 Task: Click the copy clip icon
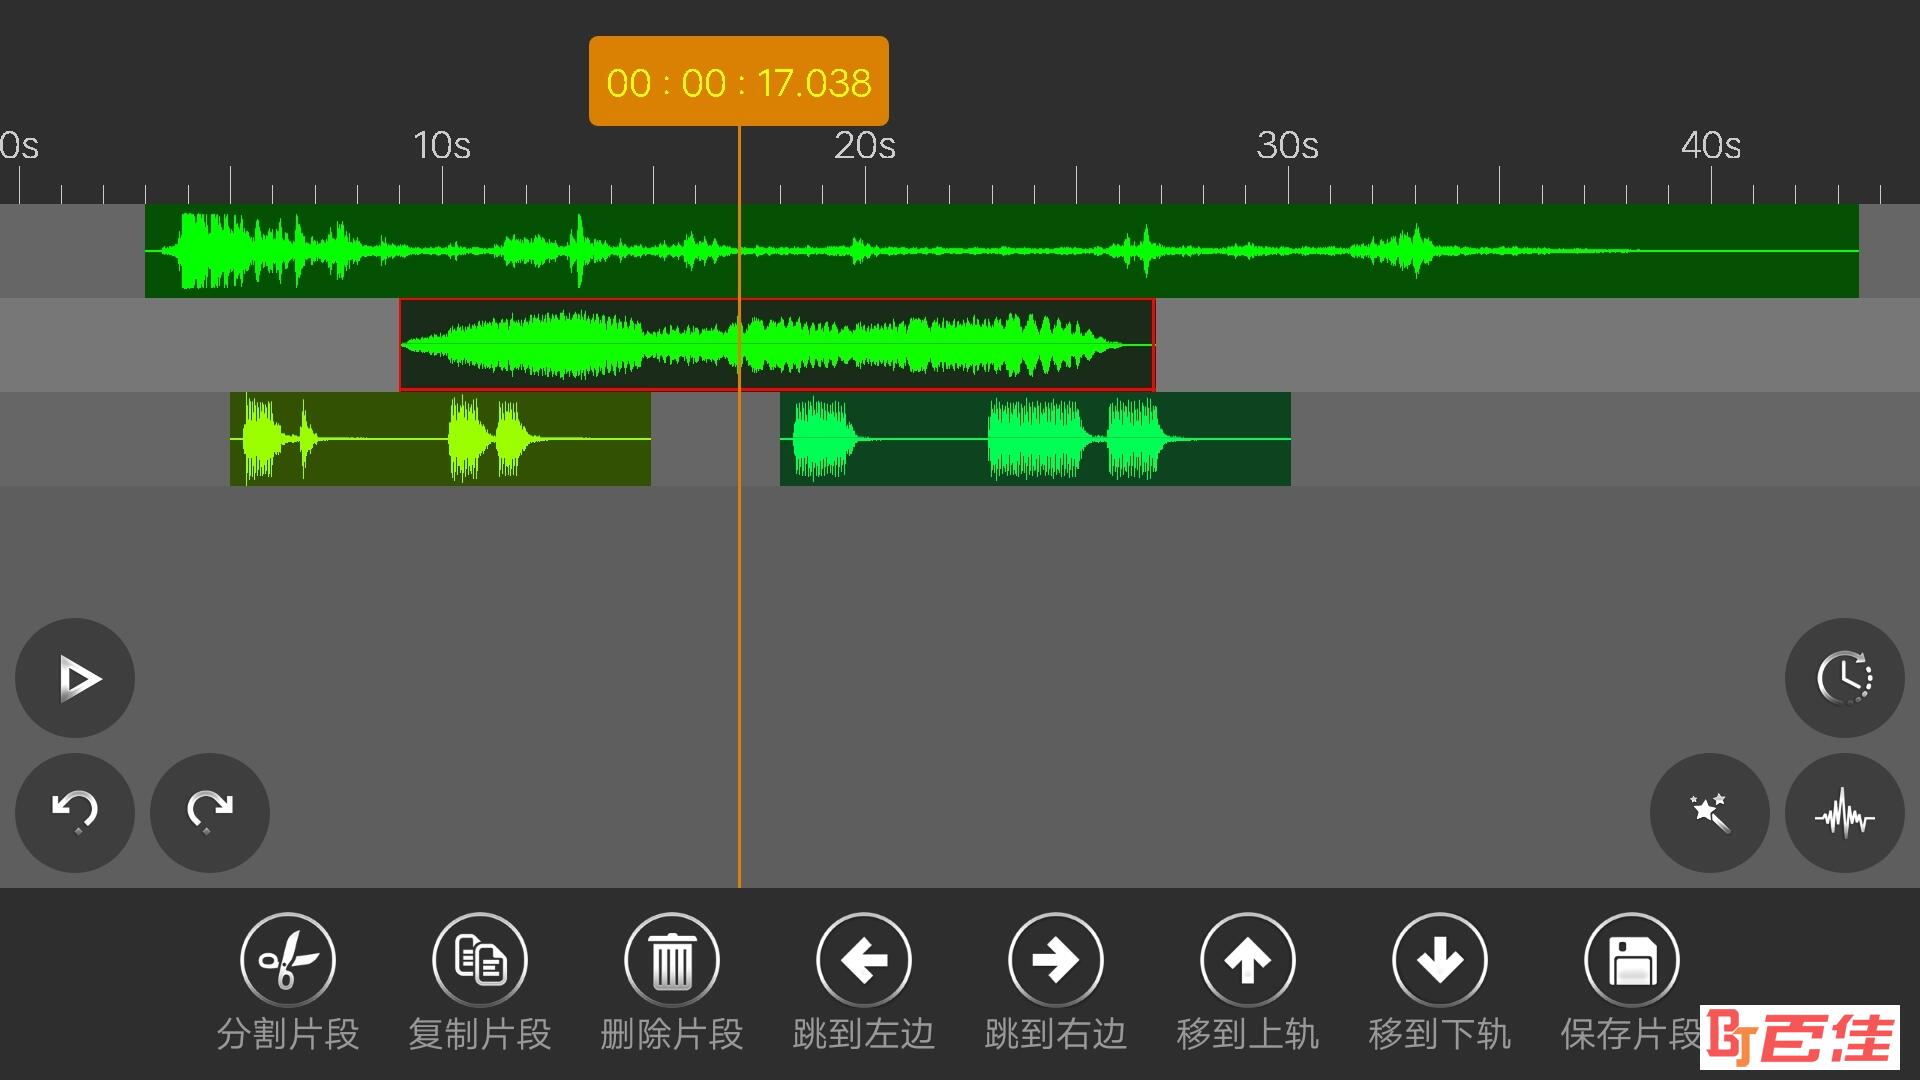pyautogui.click(x=480, y=960)
